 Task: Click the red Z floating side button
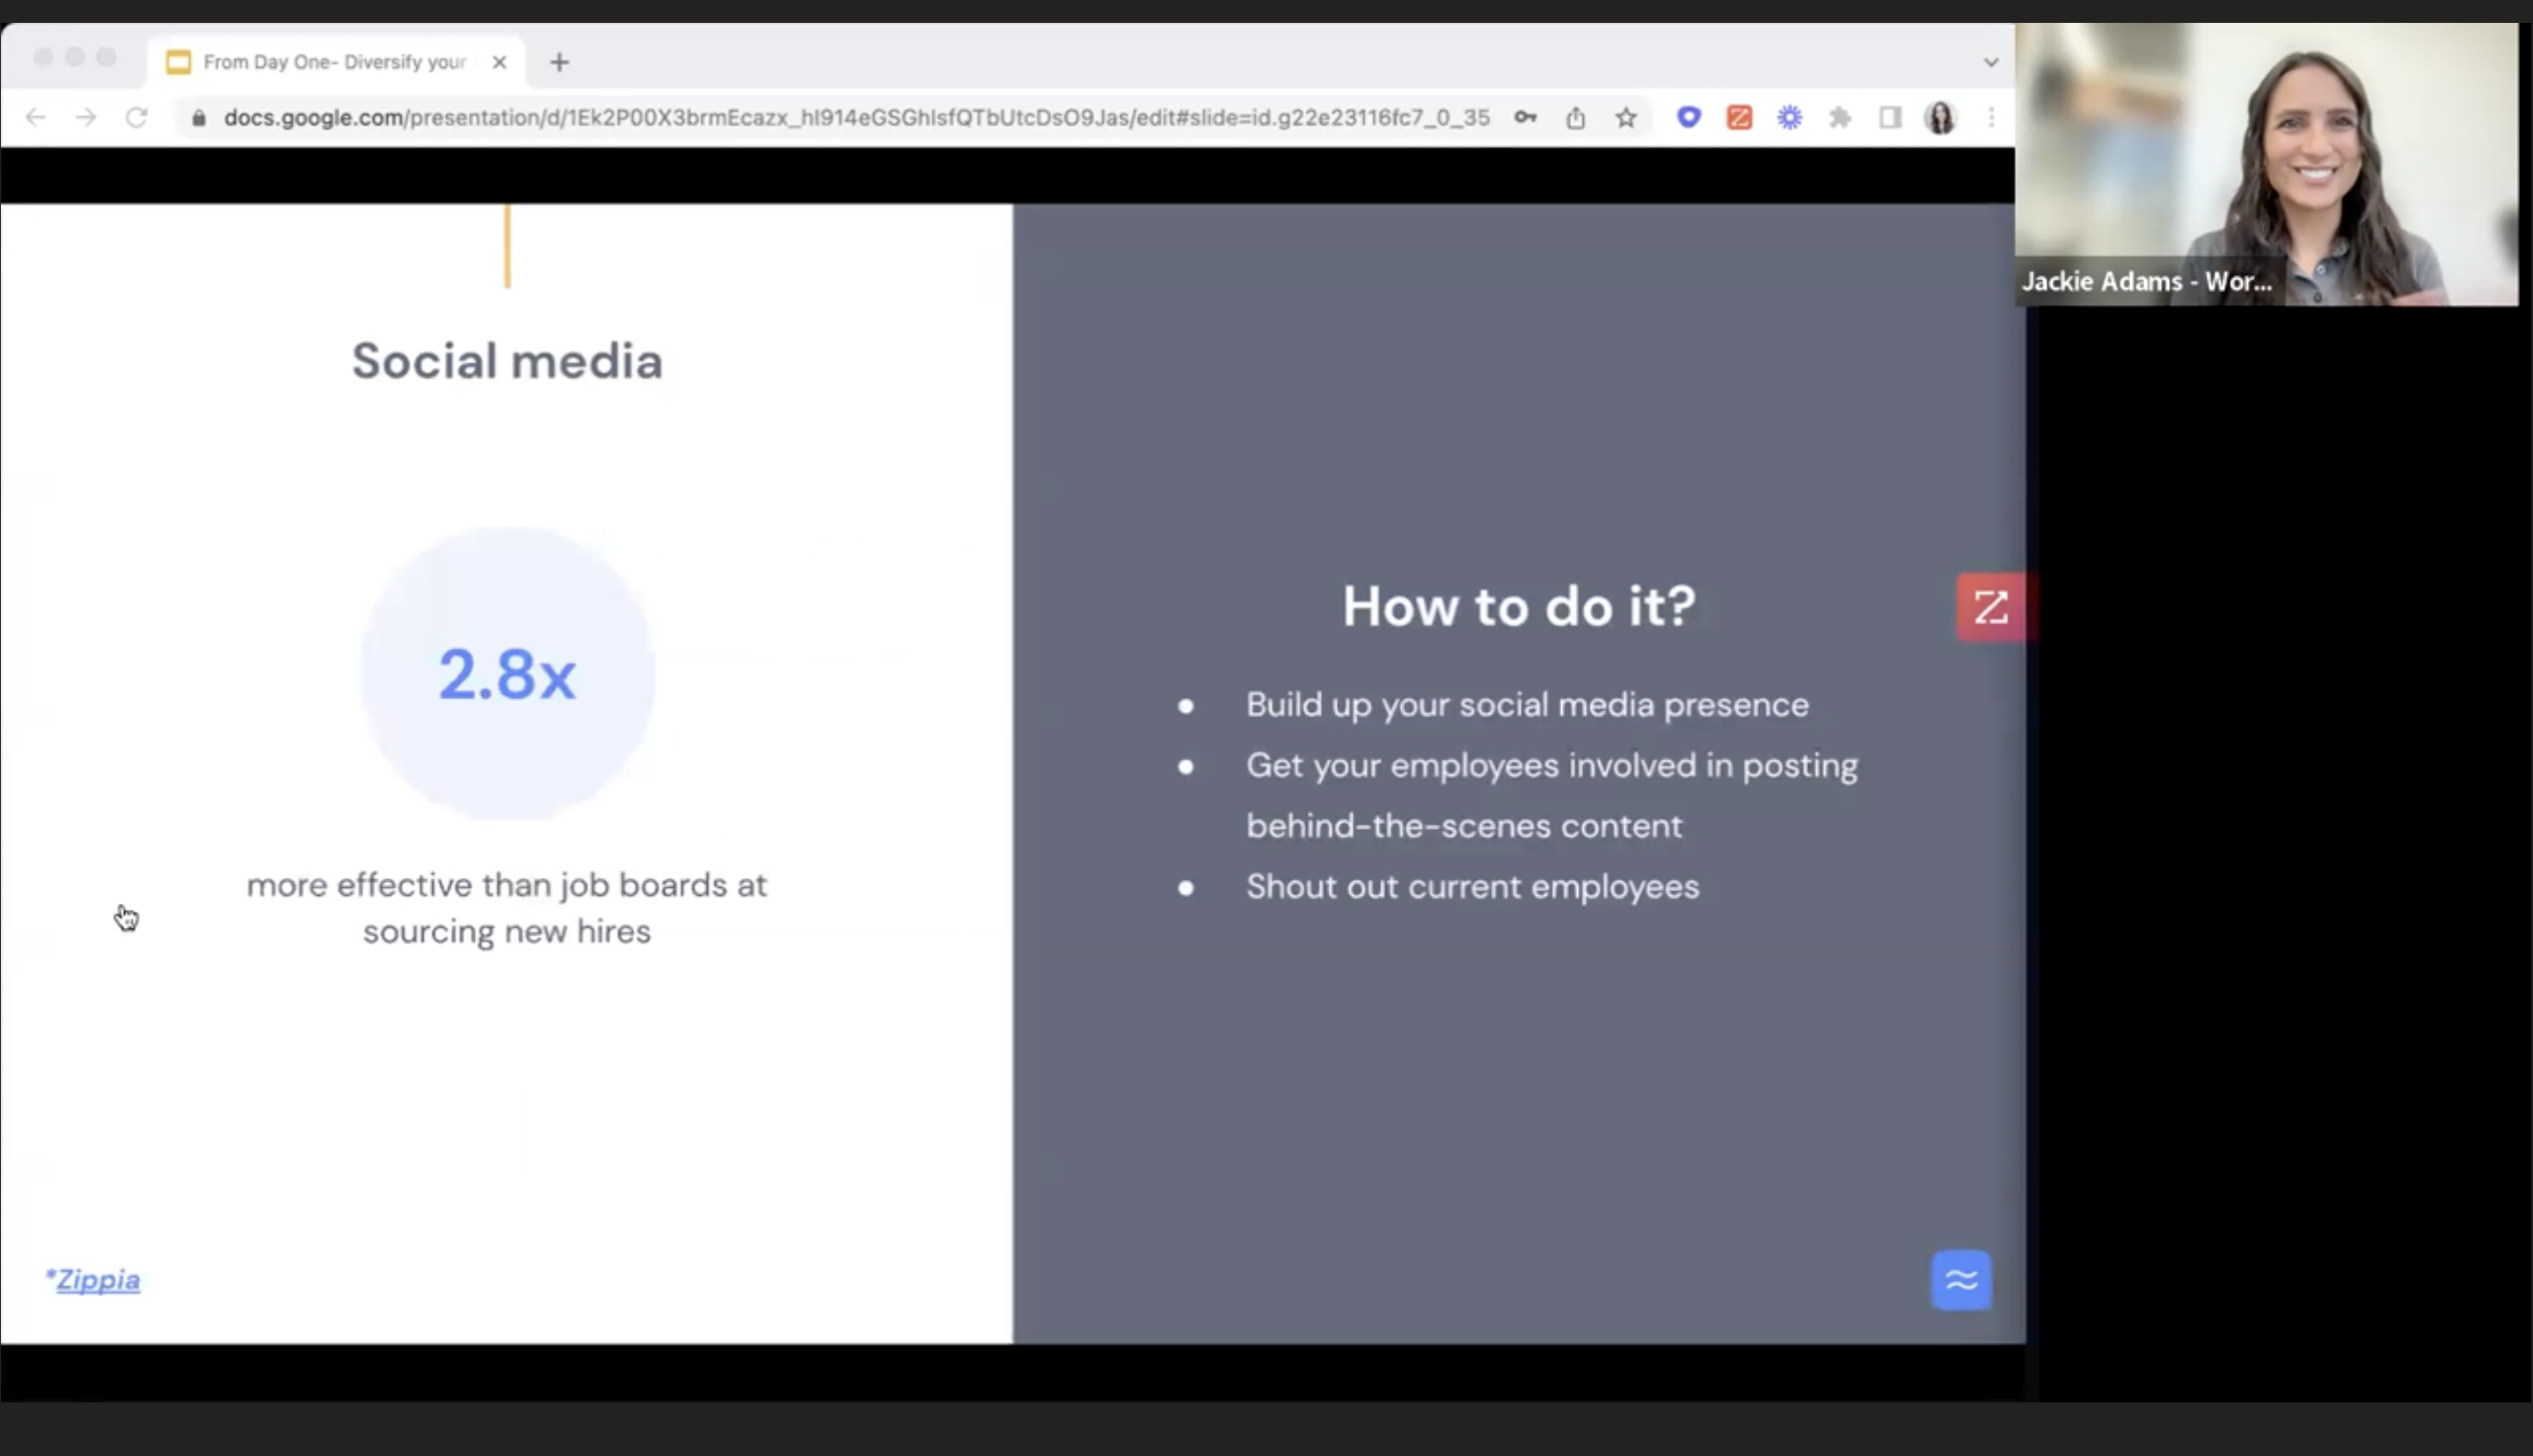coord(1991,607)
